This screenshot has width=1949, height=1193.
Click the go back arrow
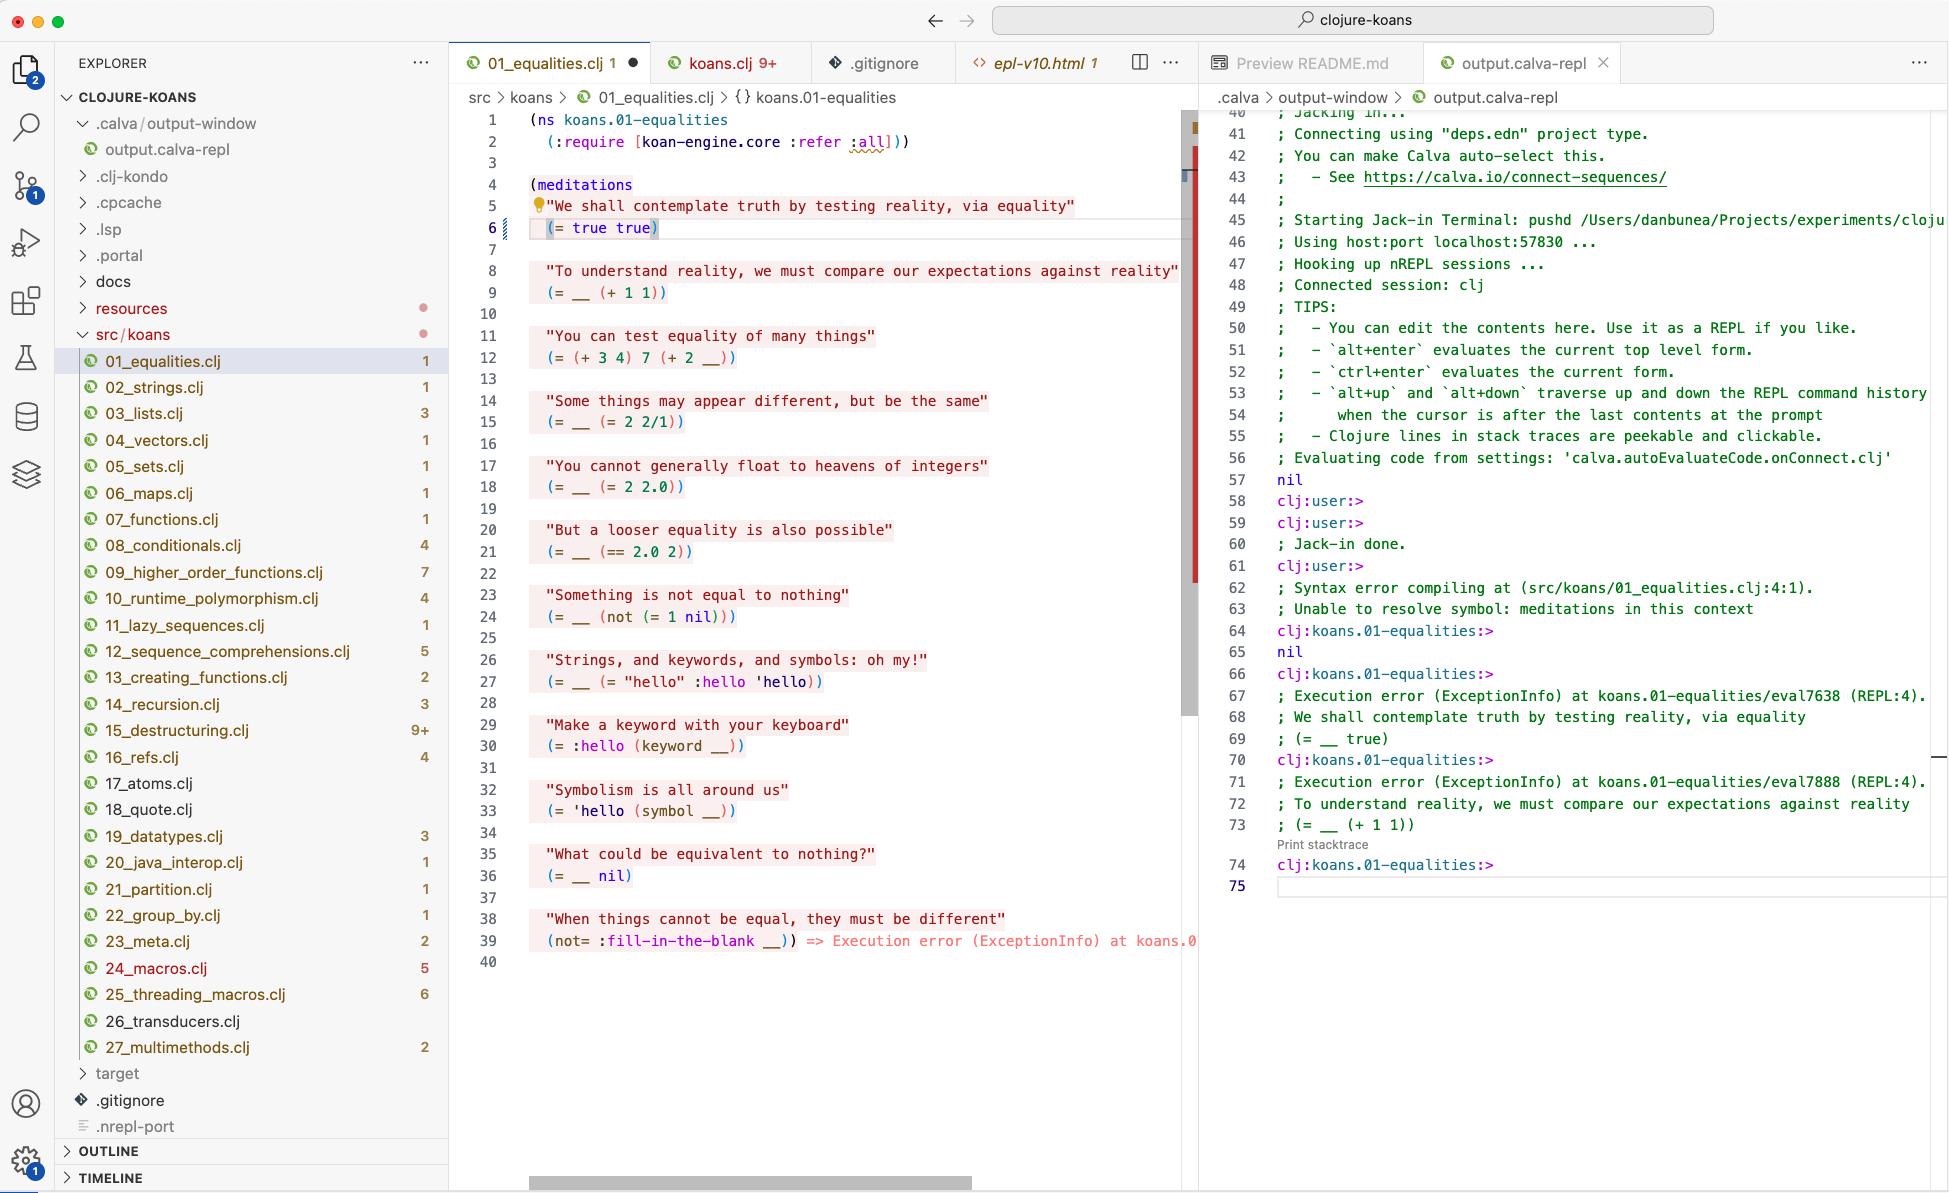coord(935,21)
